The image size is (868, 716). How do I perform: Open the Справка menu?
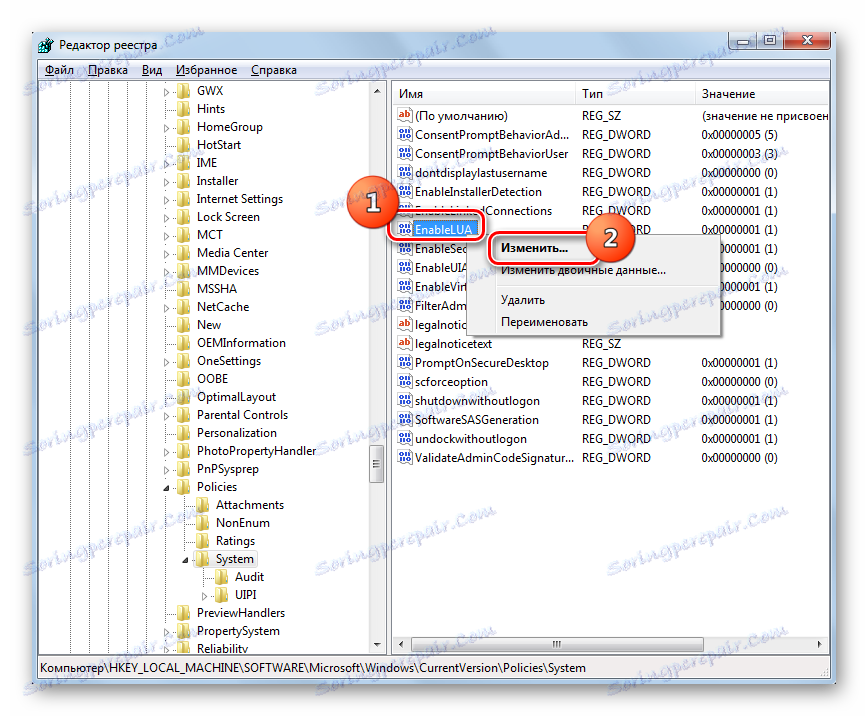[273, 70]
